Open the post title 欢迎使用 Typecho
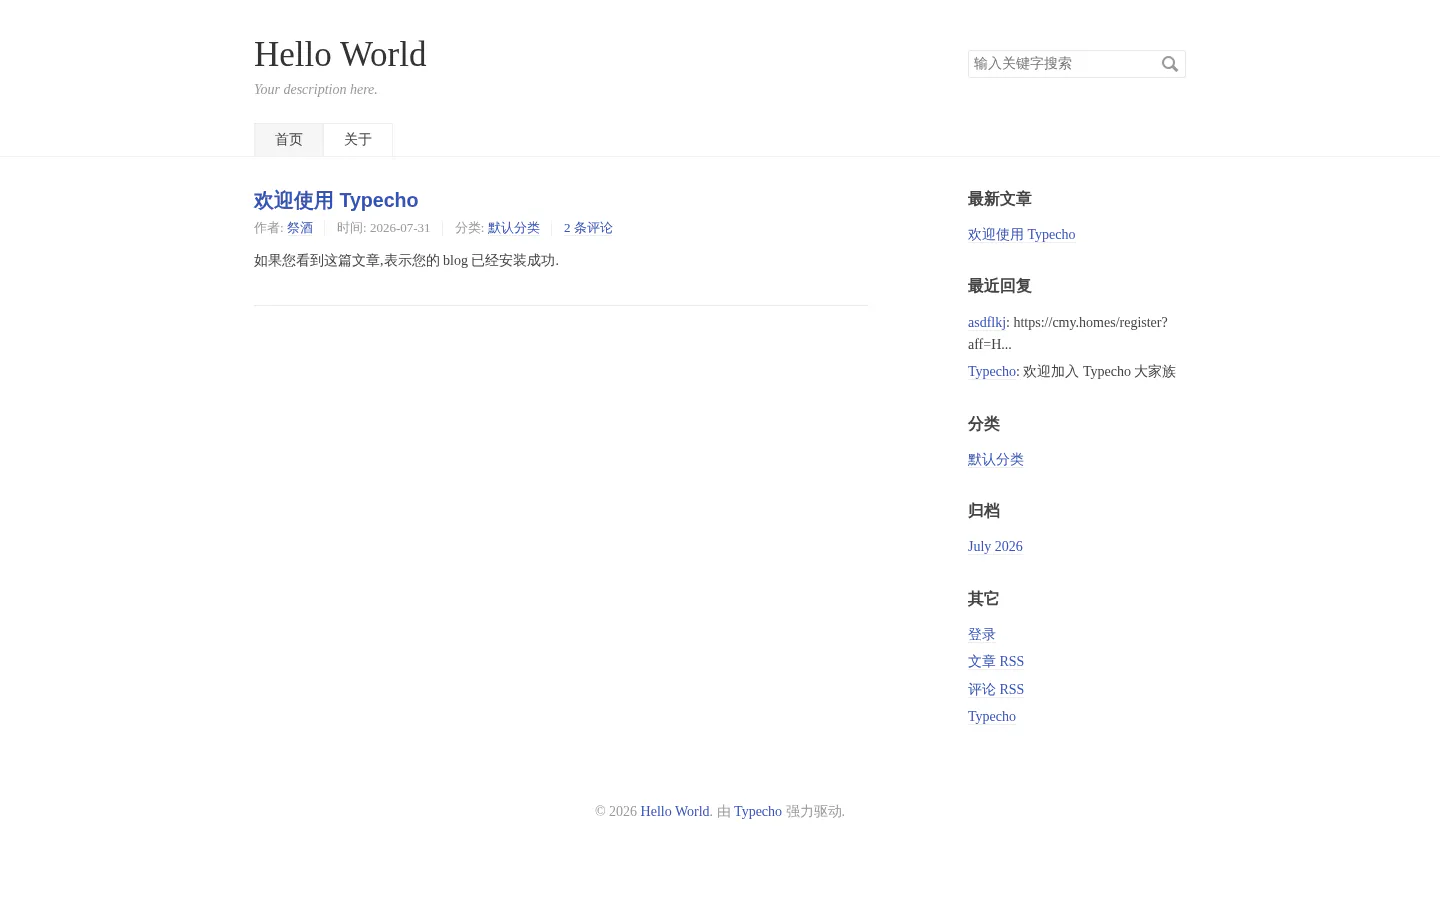Image resolution: width=1440 pixels, height=900 pixels. coord(336,200)
